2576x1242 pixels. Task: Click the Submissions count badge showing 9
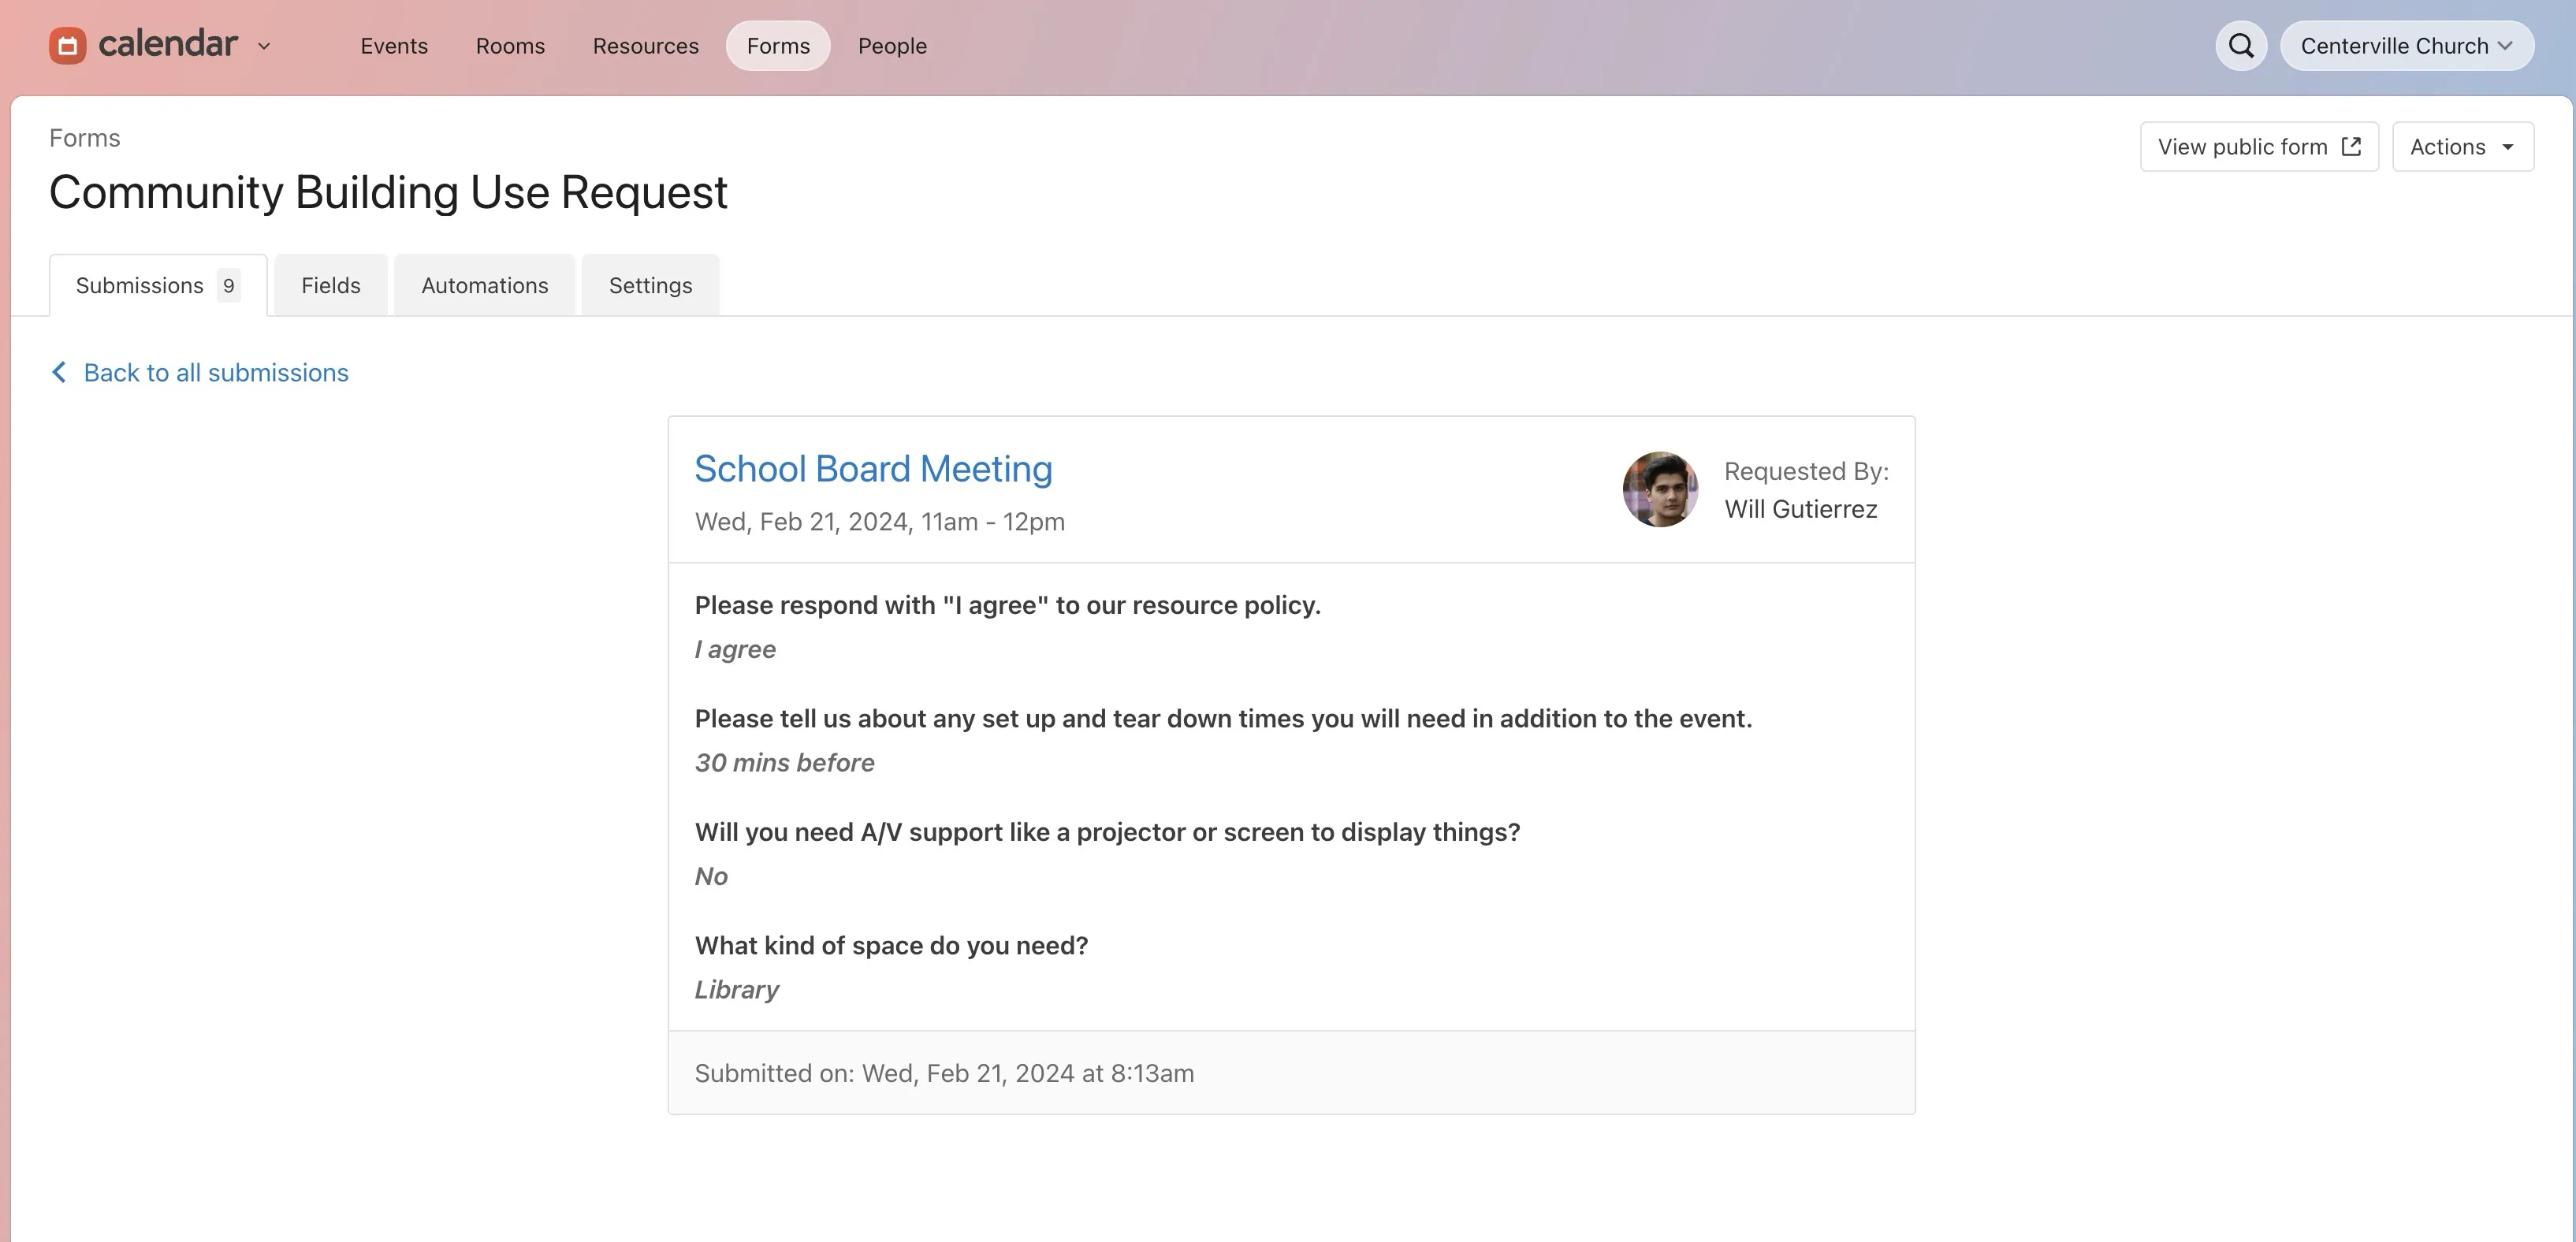tap(229, 285)
